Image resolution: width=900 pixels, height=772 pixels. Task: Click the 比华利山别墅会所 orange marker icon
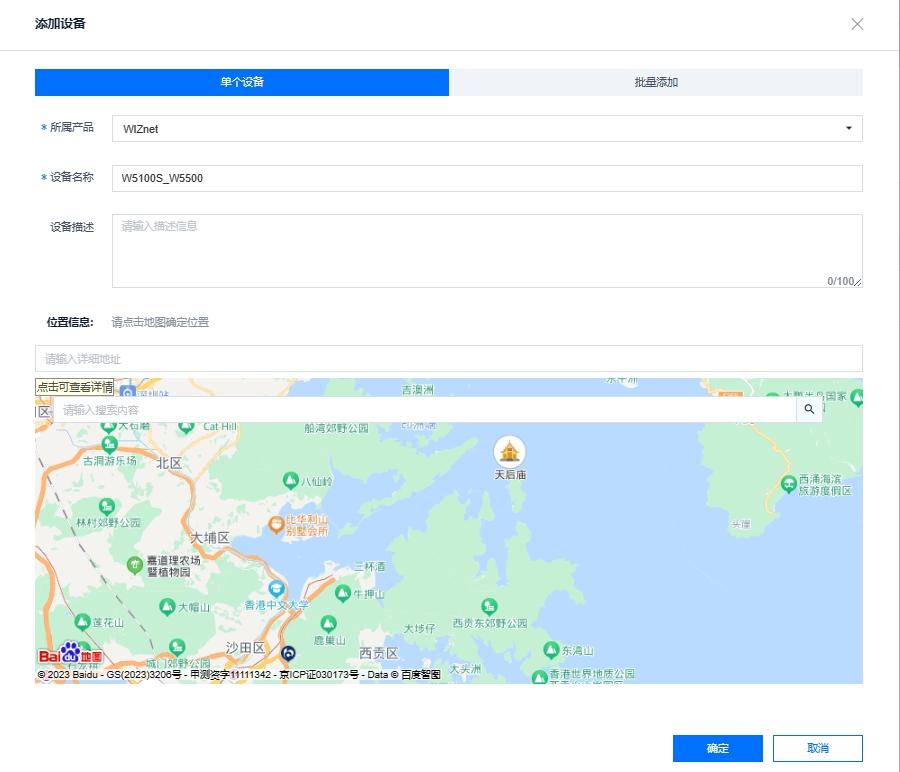[277, 525]
